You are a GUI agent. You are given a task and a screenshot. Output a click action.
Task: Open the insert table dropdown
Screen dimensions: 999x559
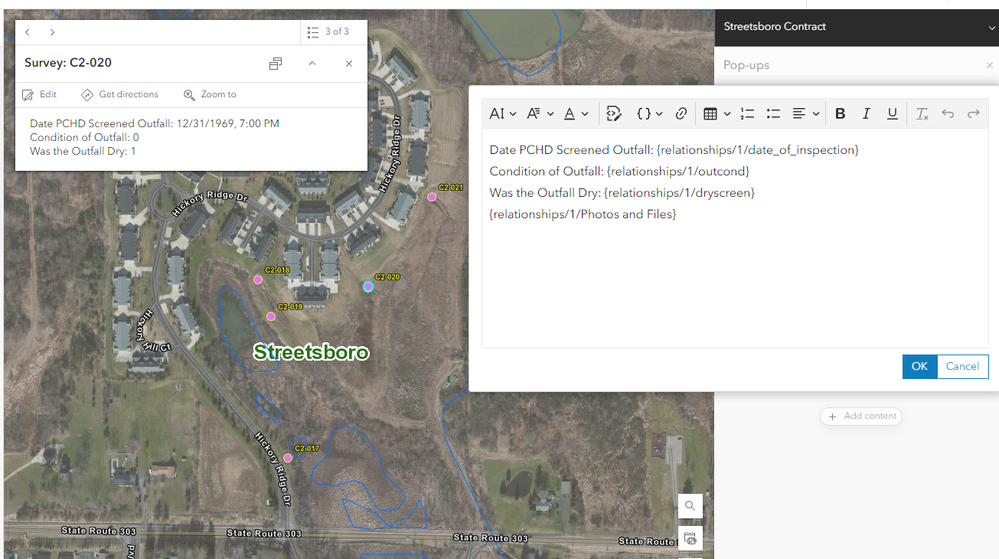click(x=716, y=113)
